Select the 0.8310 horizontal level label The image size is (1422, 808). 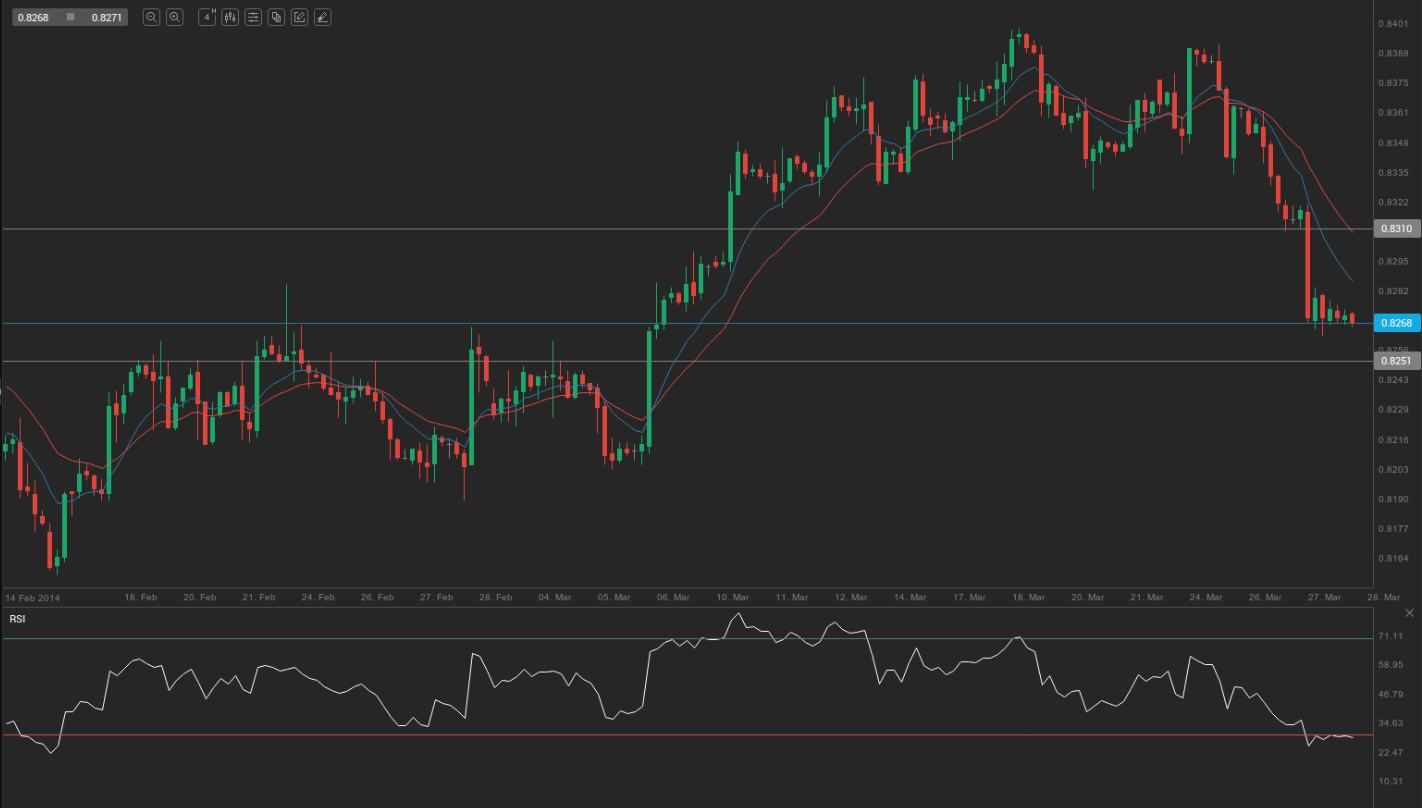point(1396,229)
